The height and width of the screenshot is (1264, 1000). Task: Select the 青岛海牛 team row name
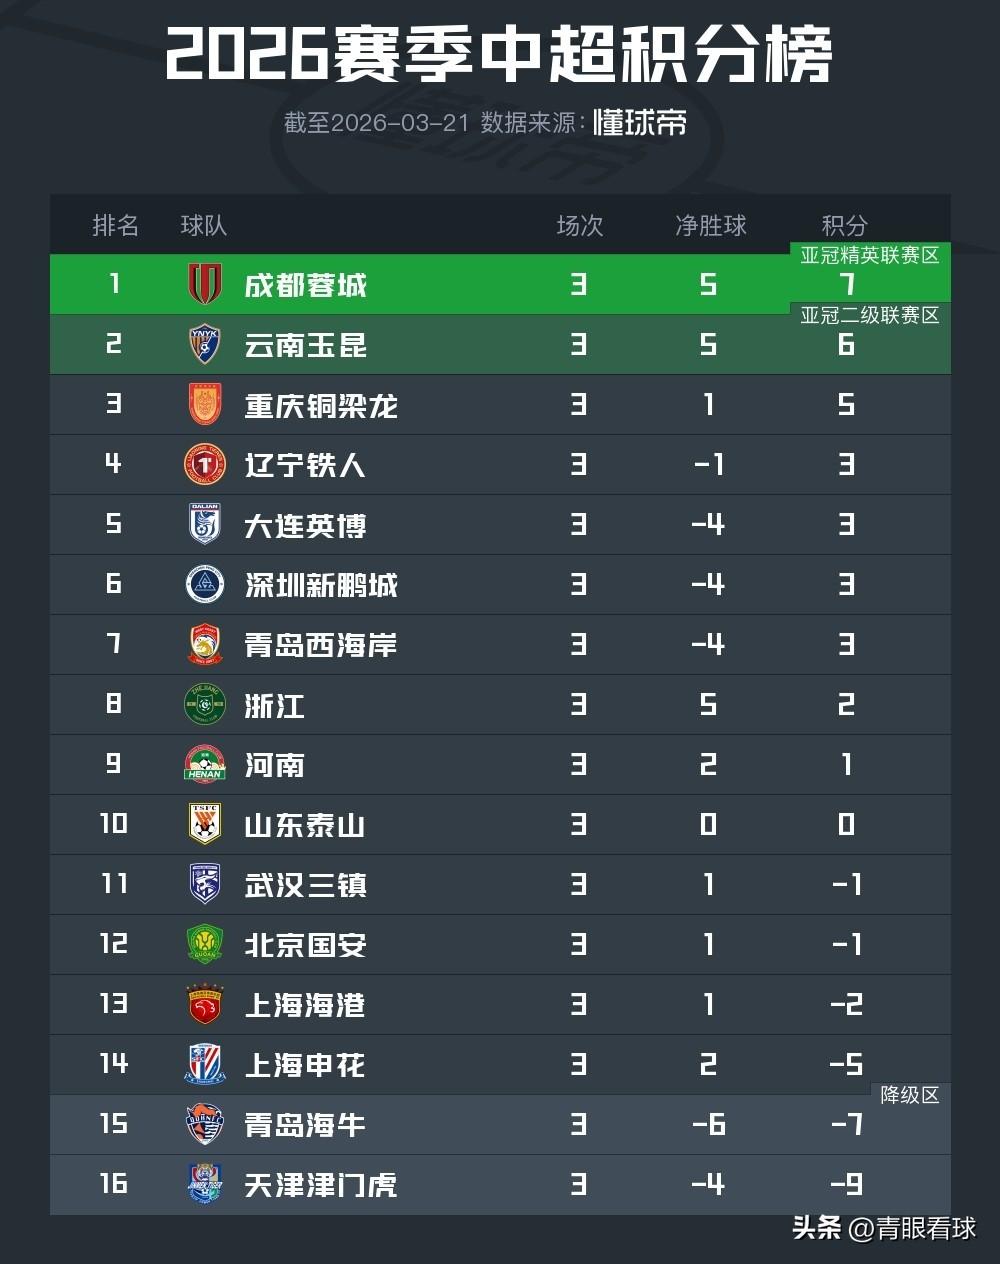[305, 1125]
